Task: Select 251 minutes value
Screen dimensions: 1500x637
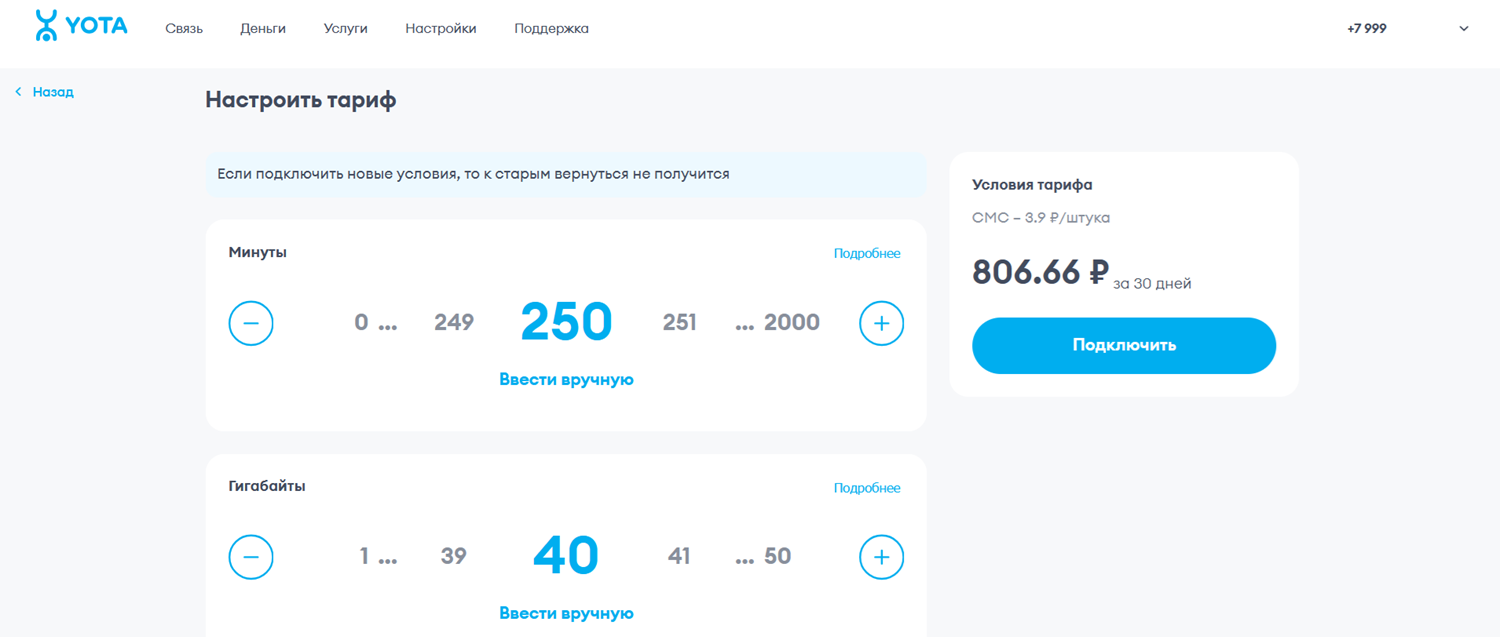Action: pyautogui.click(x=679, y=323)
